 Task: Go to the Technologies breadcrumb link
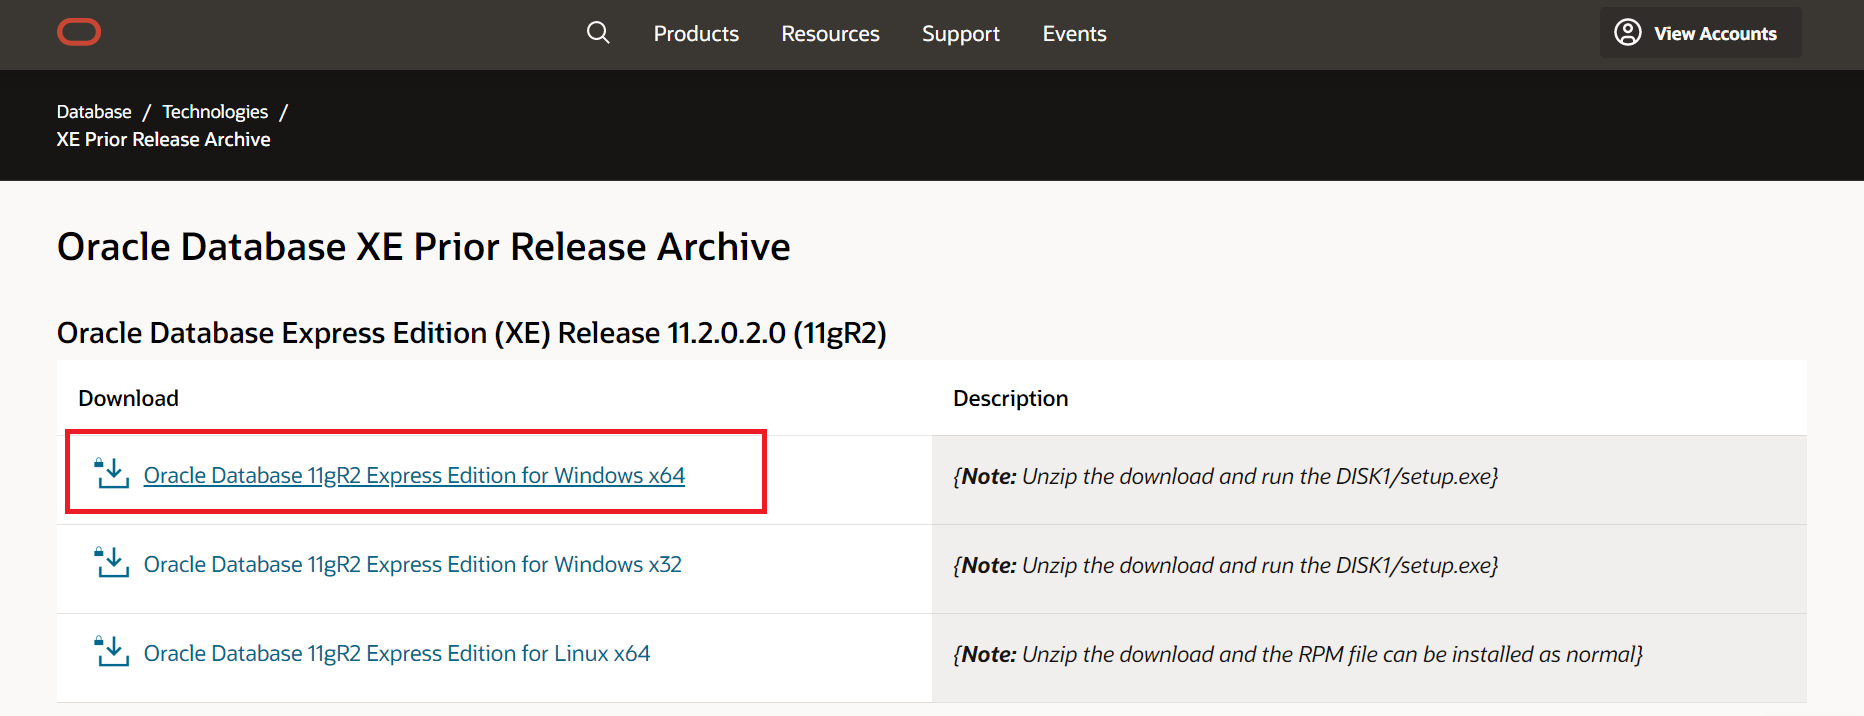pyautogui.click(x=215, y=112)
